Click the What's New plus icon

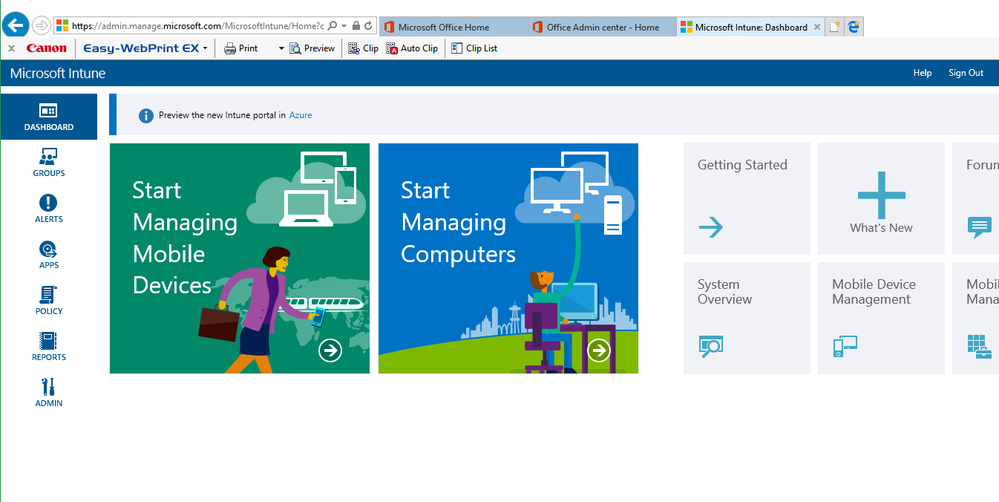(x=881, y=195)
